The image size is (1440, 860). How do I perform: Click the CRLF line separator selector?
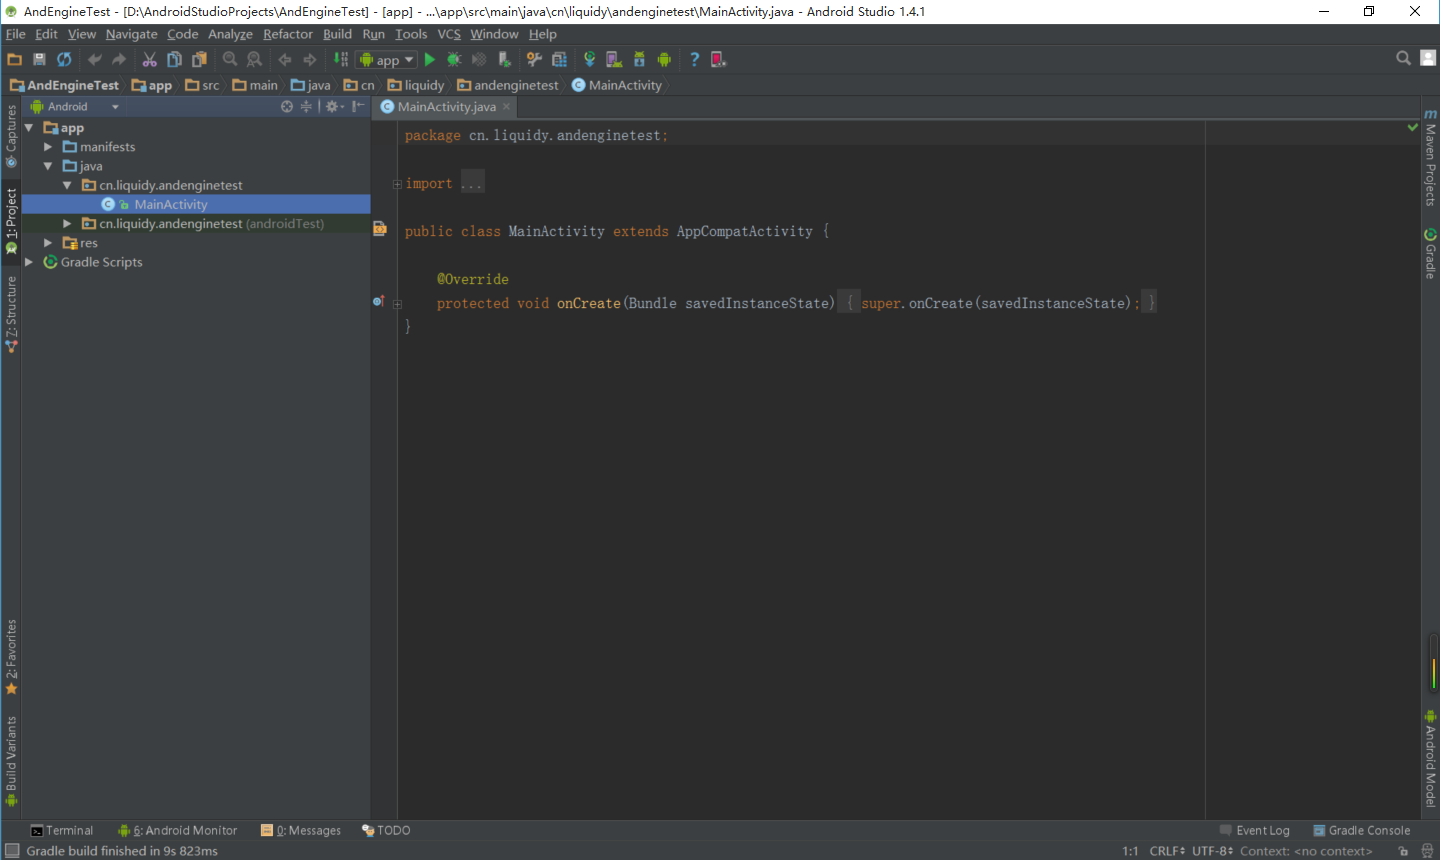click(1166, 851)
